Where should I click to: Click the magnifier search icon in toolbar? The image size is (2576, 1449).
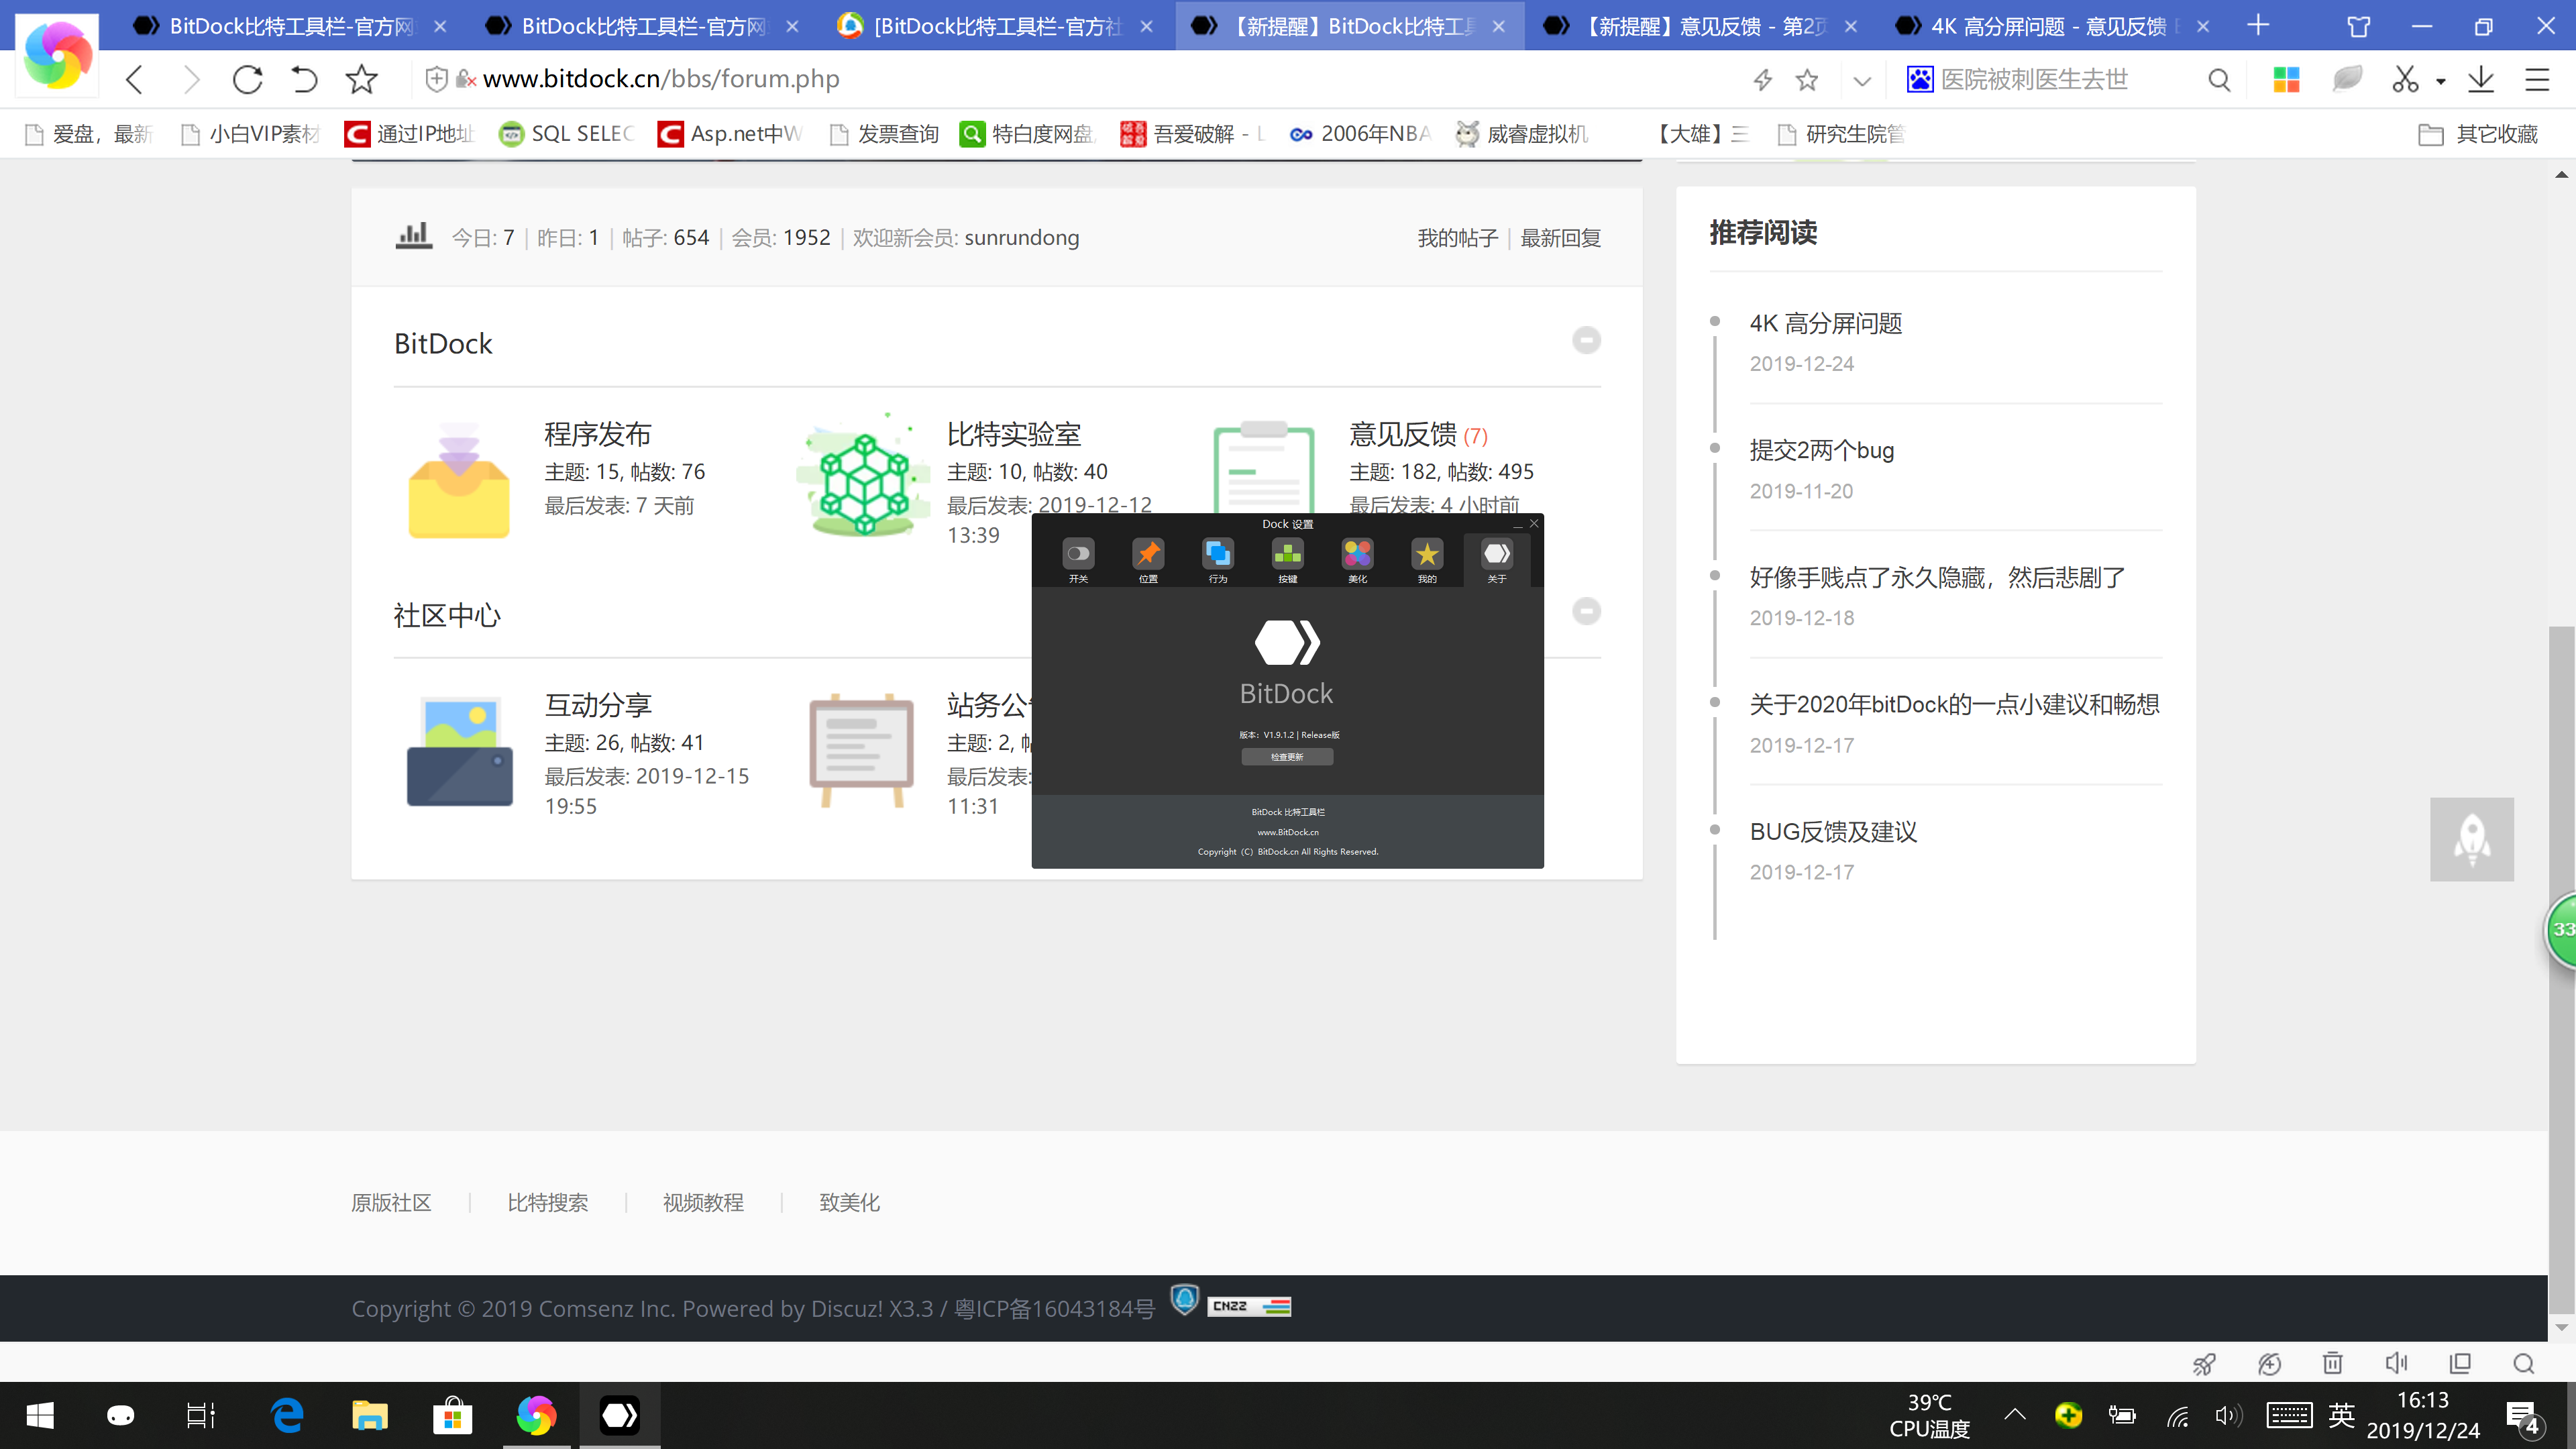[2219, 80]
